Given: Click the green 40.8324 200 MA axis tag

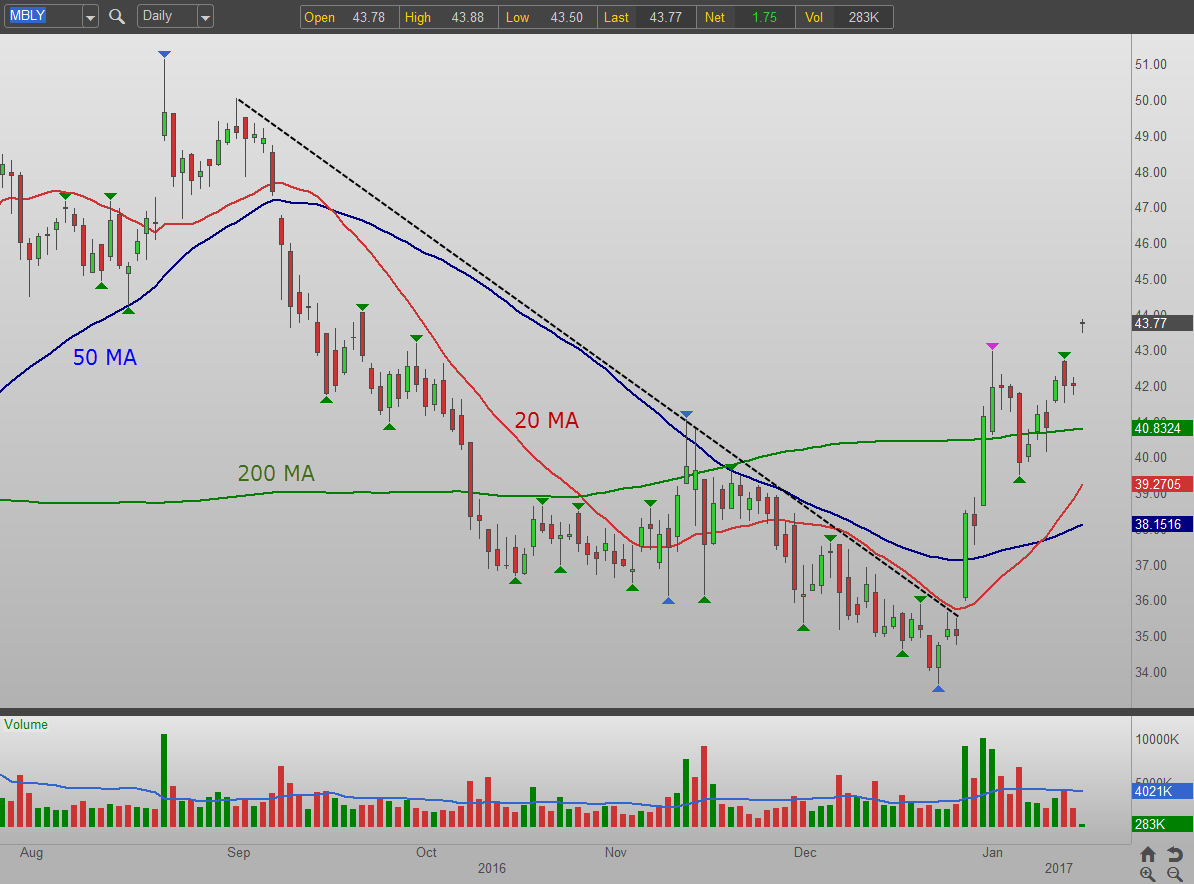Looking at the screenshot, I should click(1161, 428).
